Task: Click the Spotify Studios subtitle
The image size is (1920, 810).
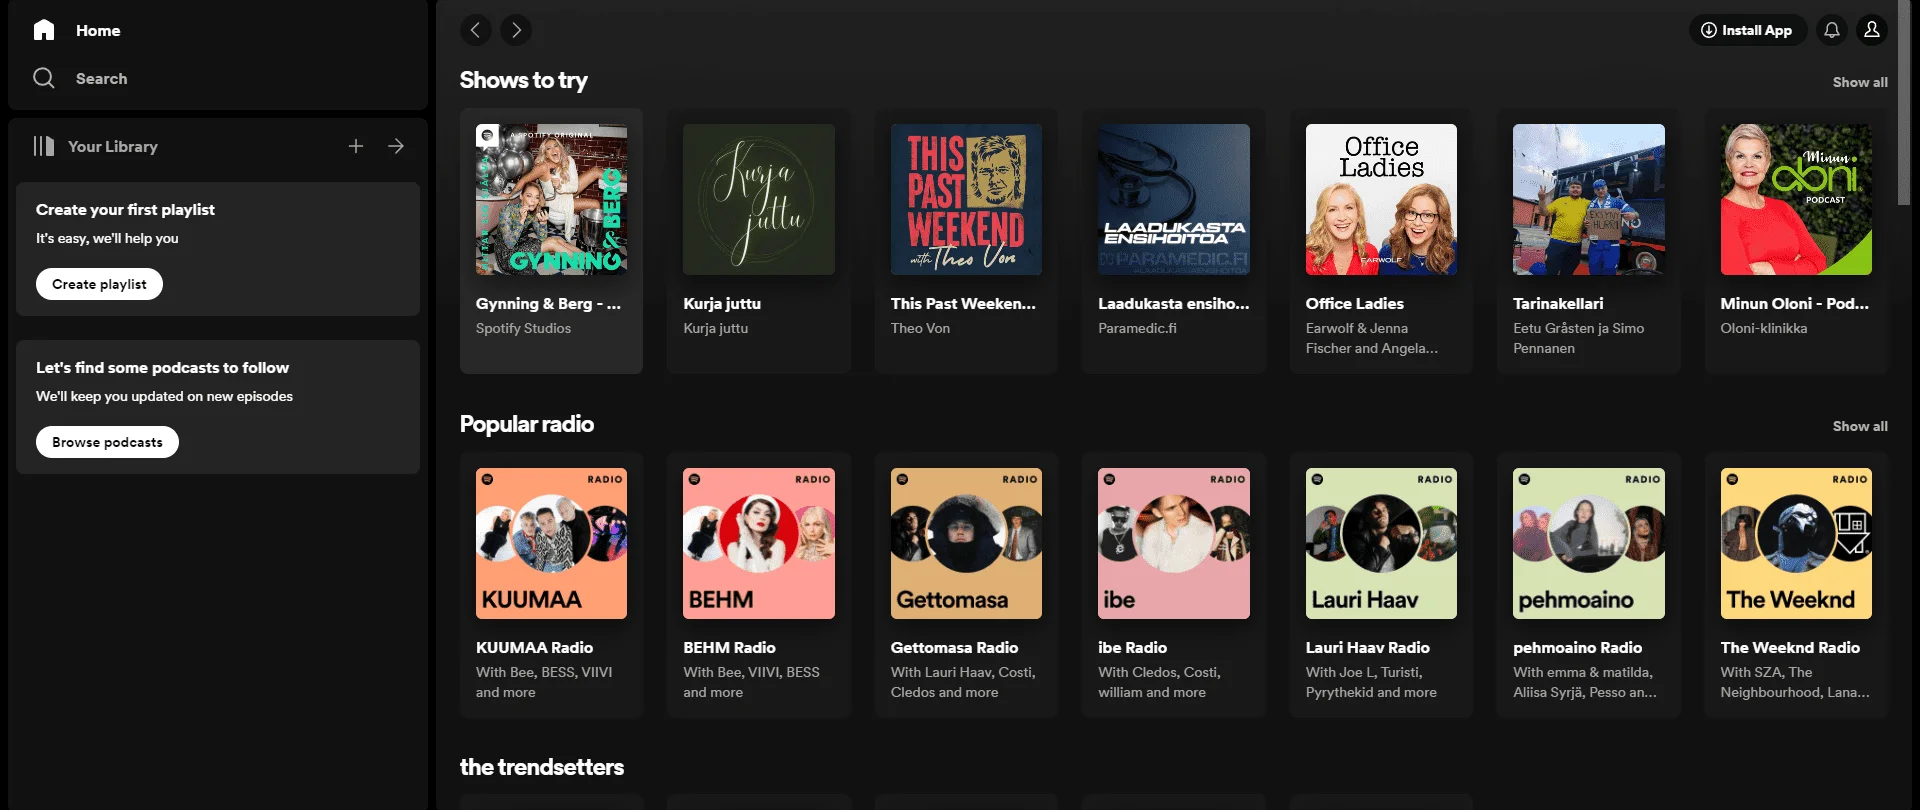Action: pos(523,328)
